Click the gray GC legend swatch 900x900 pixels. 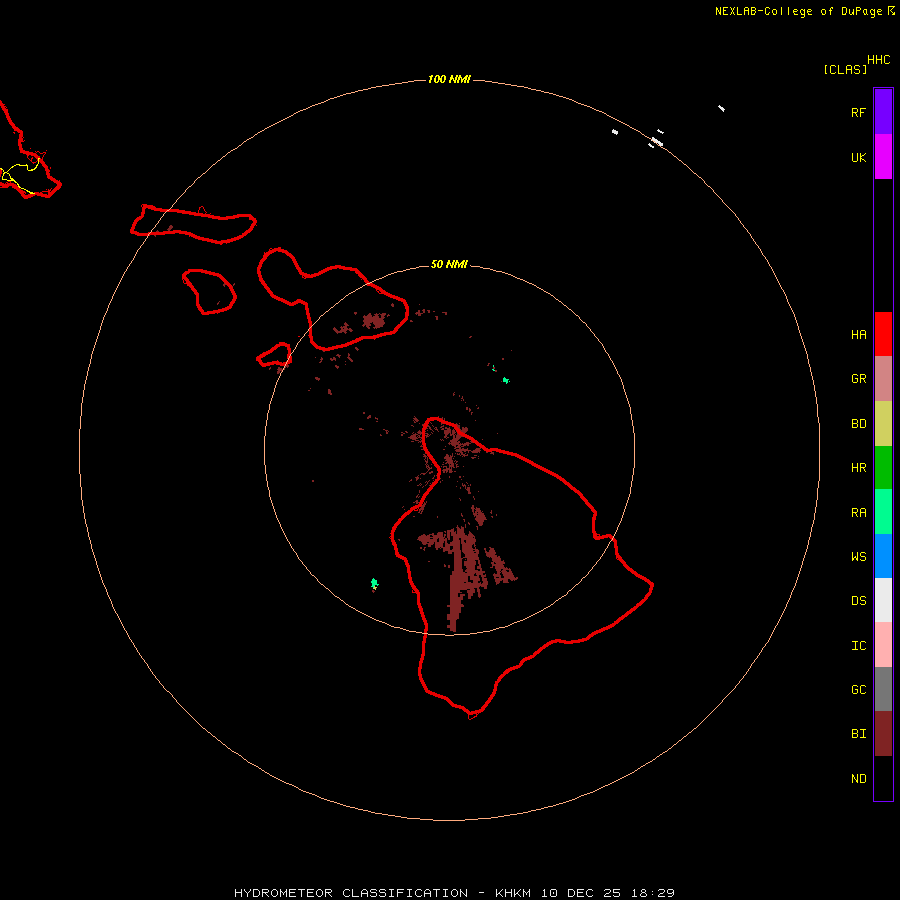[883, 689]
